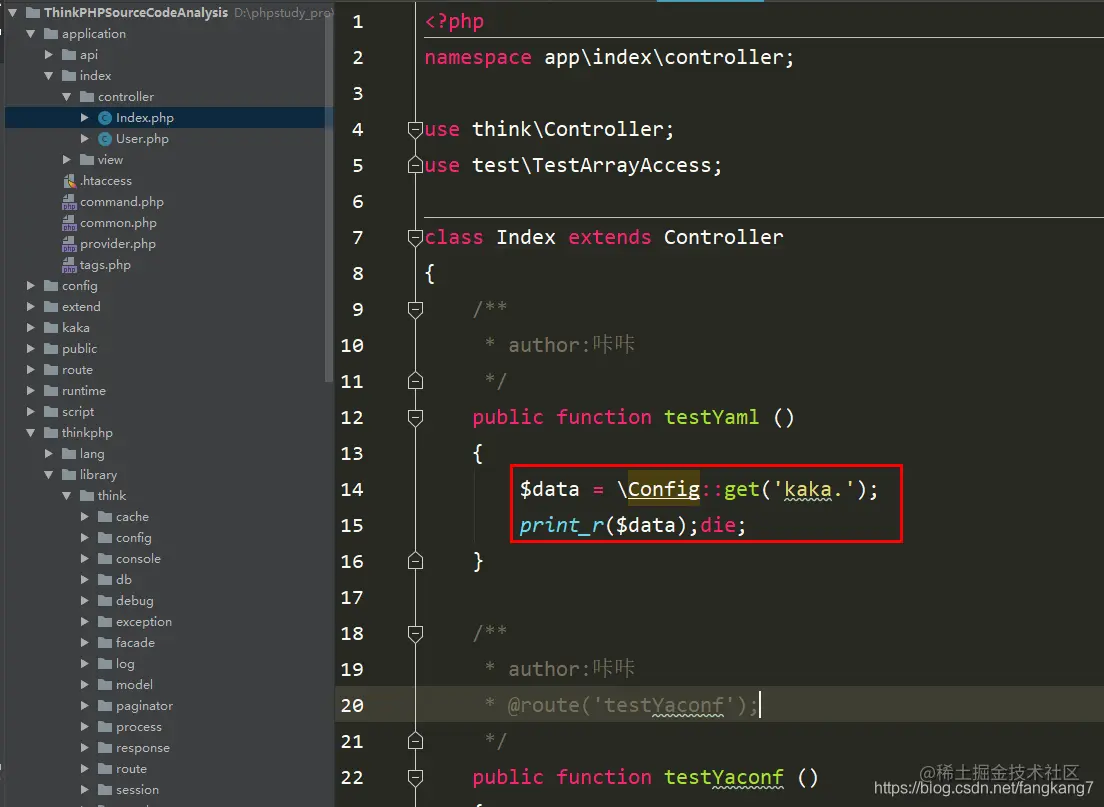Viewport: 1104px width, 807px height.
Task: Click fold end marker at line 16
Action: (415, 561)
